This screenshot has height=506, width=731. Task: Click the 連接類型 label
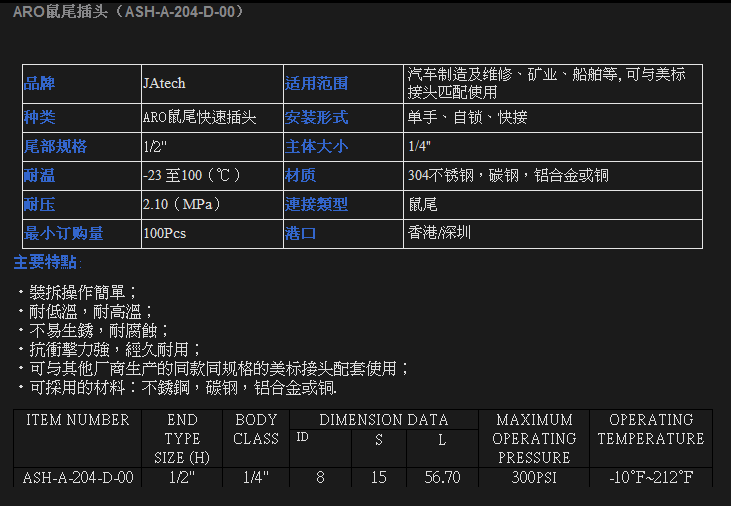[317, 204]
